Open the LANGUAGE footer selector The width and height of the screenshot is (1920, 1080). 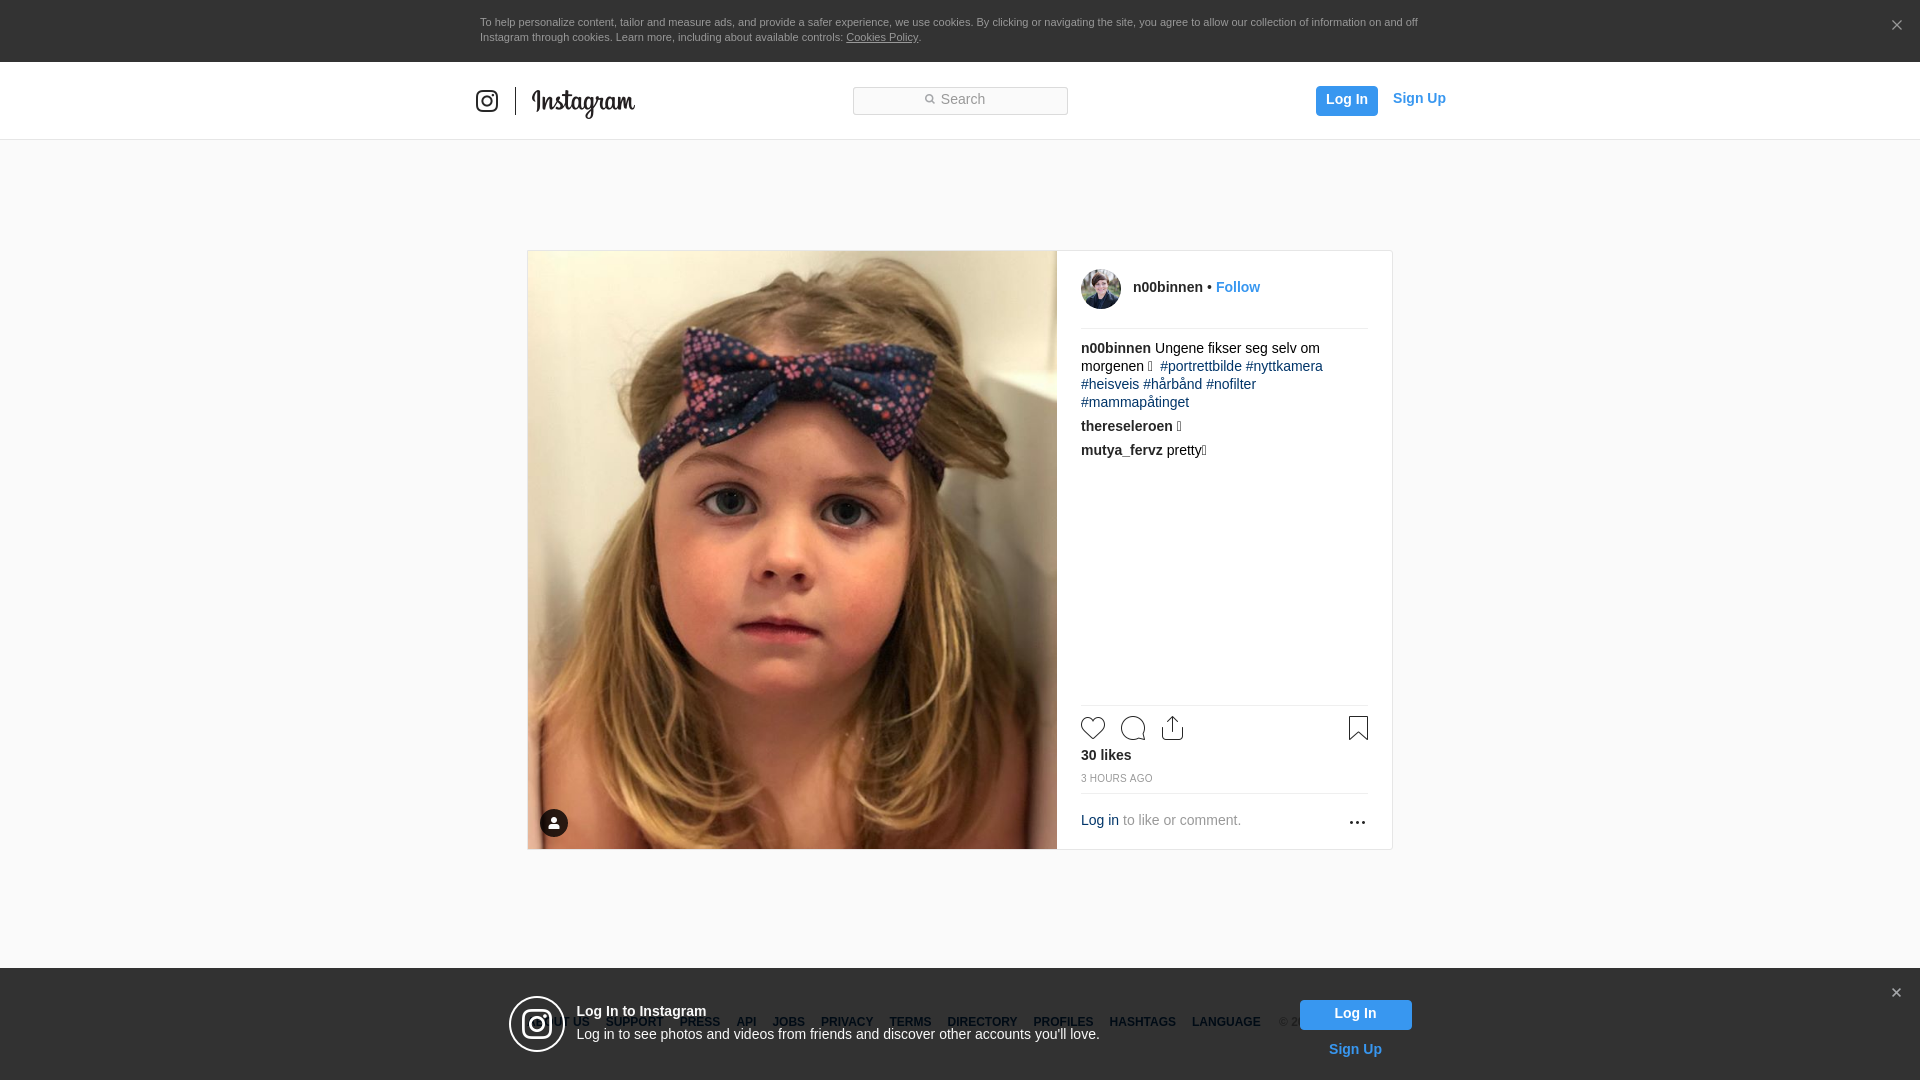pos(1226,1022)
